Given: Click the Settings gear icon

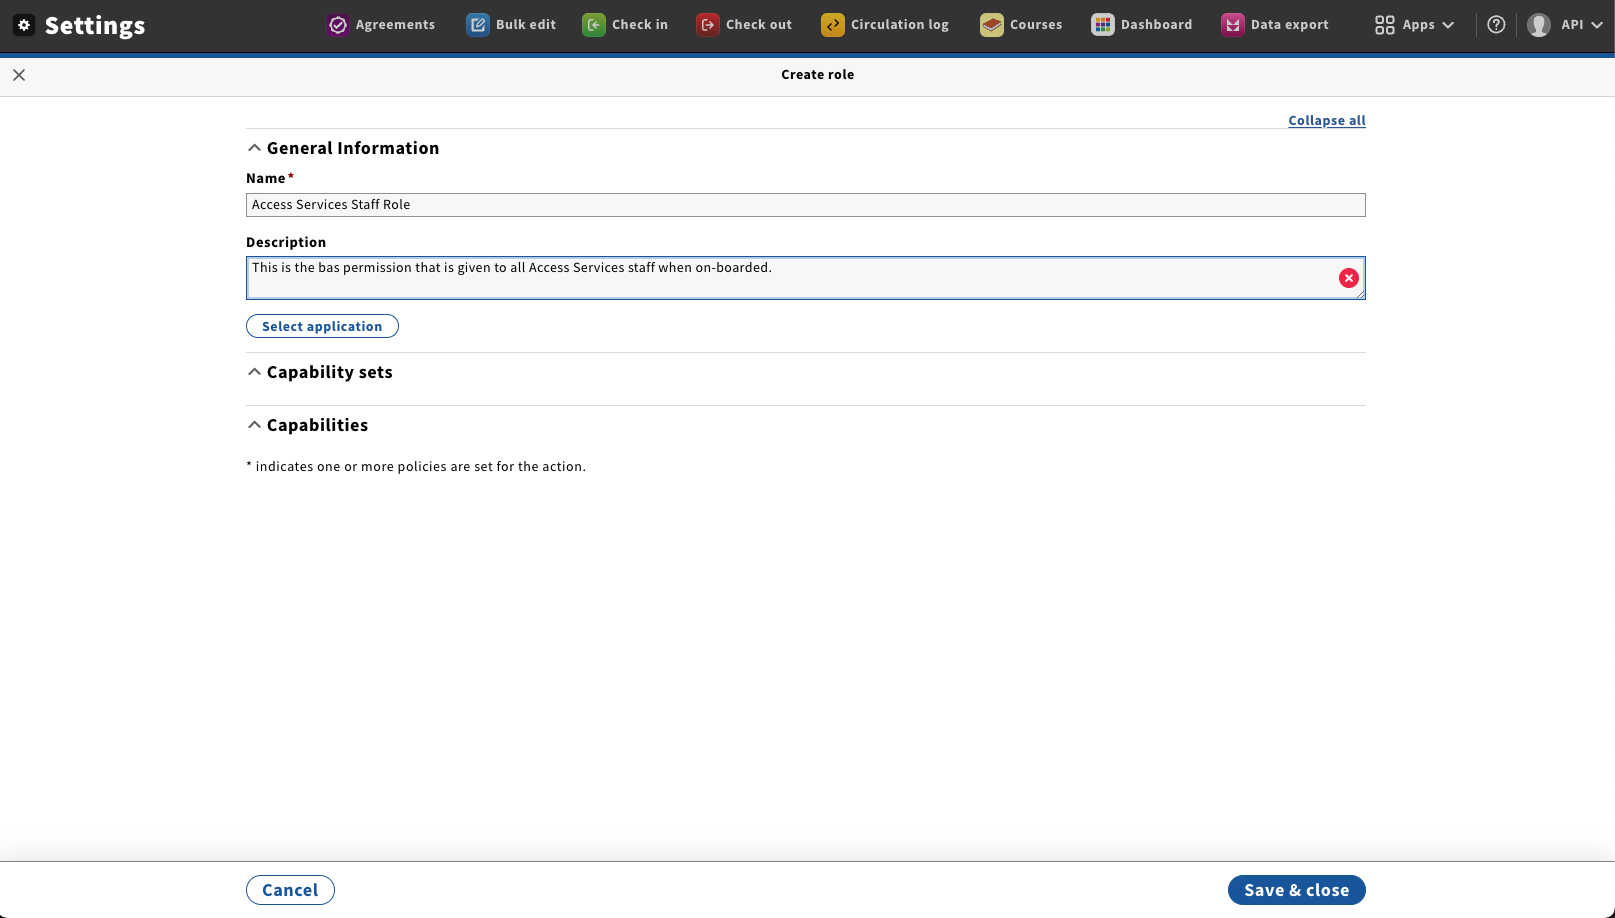Looking at the screenshot, I should (x=24, y=25).
